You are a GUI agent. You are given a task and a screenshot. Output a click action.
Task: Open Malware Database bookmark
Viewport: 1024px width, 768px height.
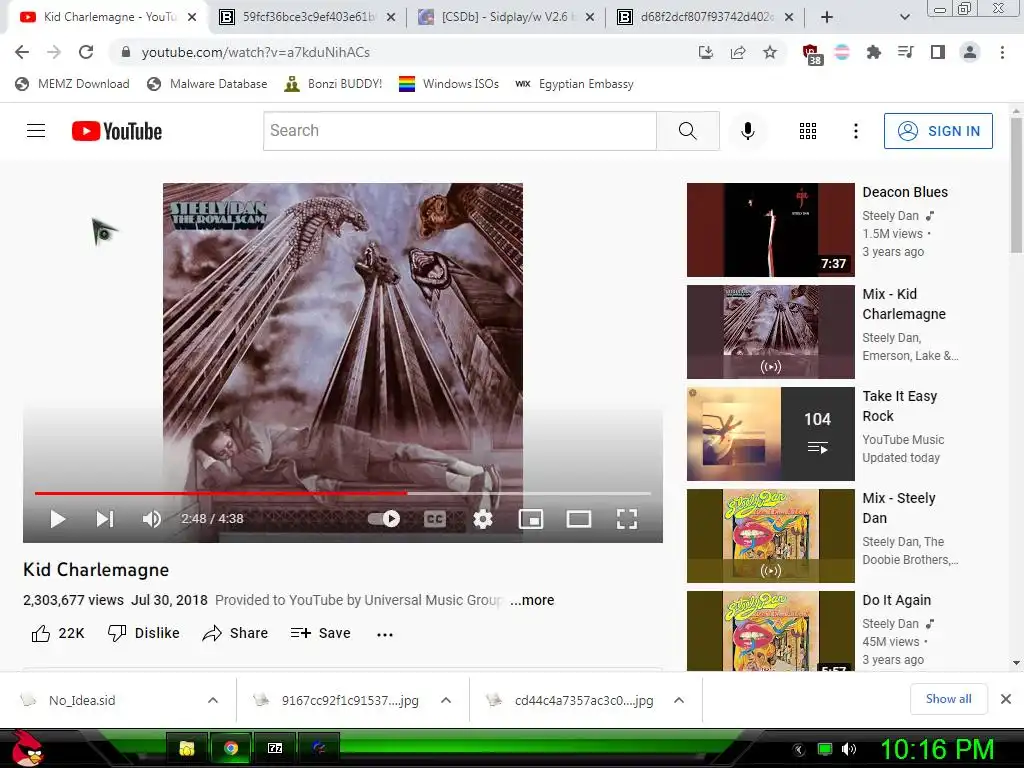[207, 84]
